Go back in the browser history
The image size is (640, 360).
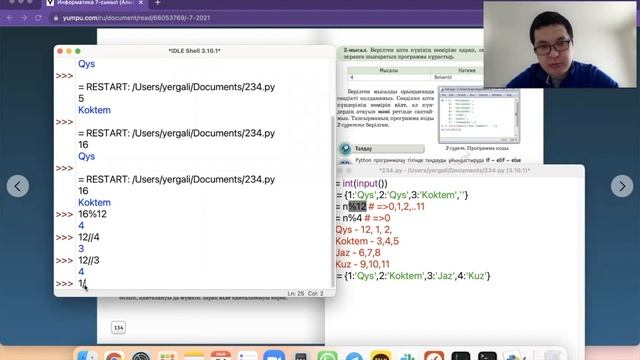click(10, 18)
